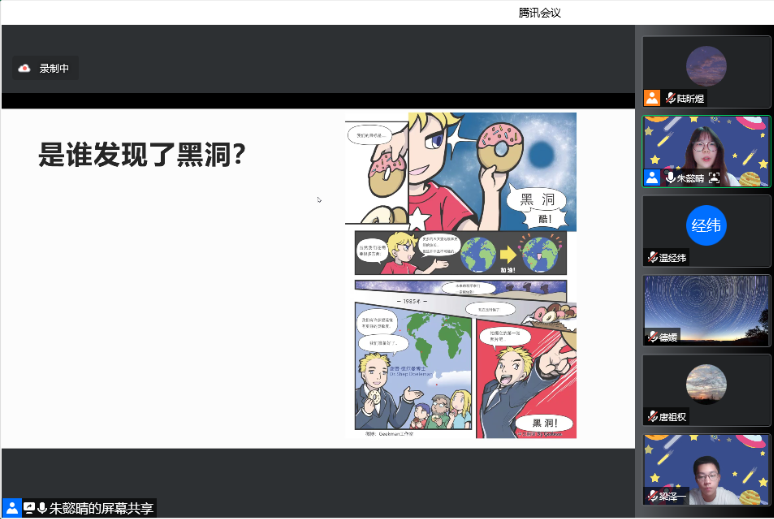Click microphone icon in bottom screen-share label

tap(42, 508)
